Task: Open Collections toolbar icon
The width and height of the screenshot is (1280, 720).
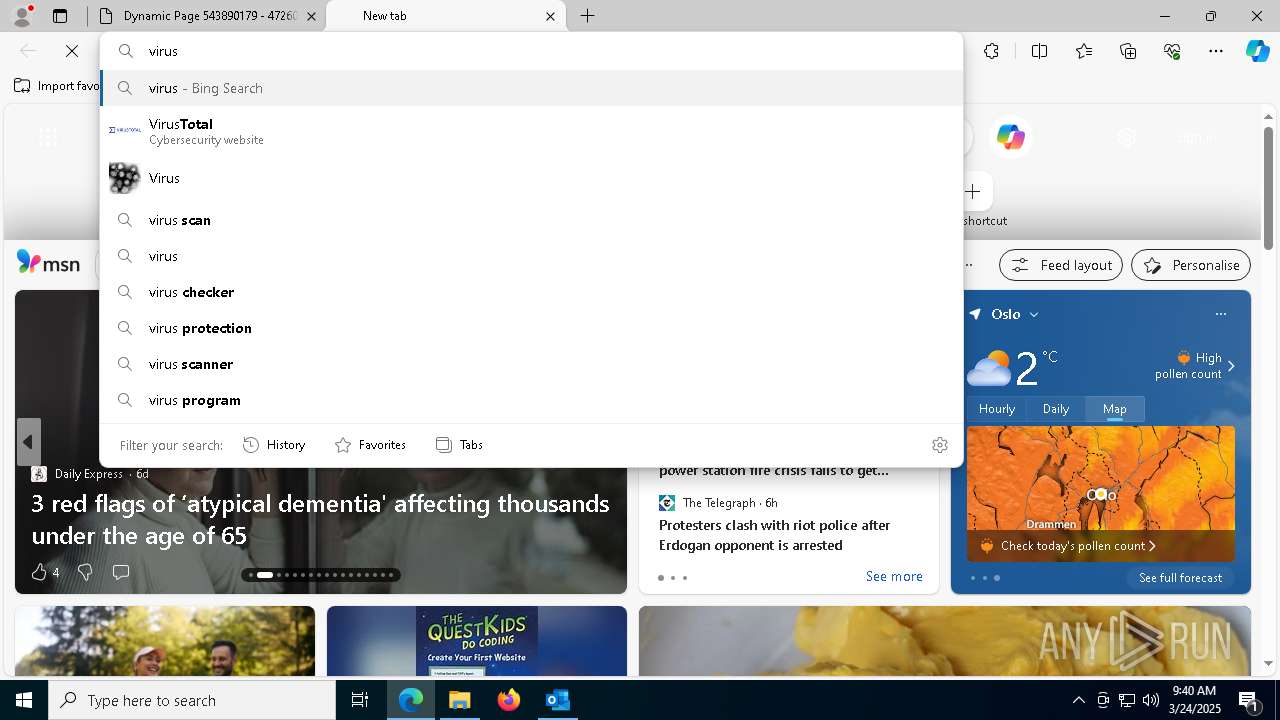Action: coord(1128,51)
